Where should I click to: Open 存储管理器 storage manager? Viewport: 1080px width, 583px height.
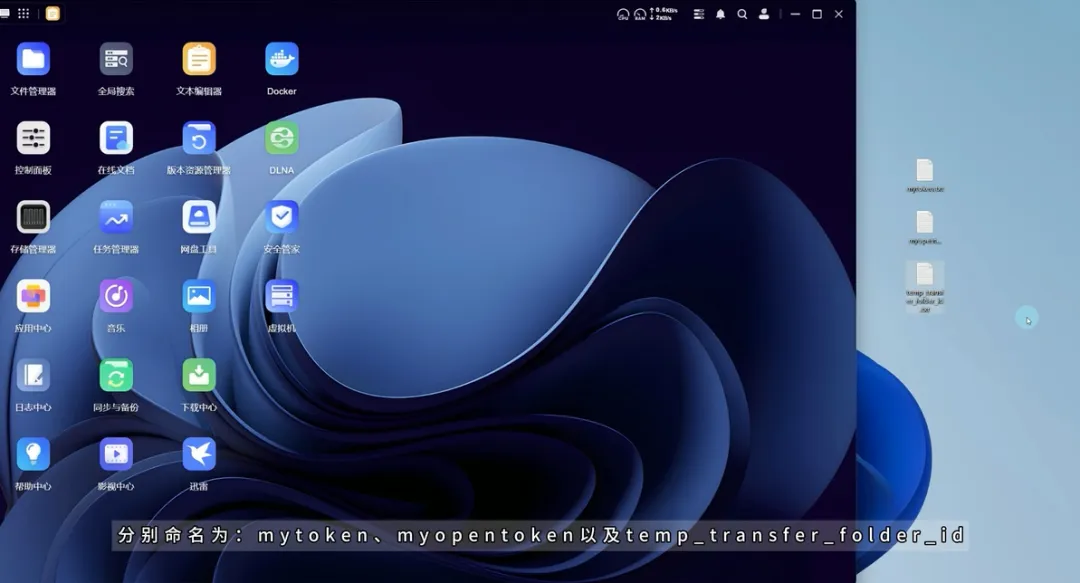click(33, 218)
